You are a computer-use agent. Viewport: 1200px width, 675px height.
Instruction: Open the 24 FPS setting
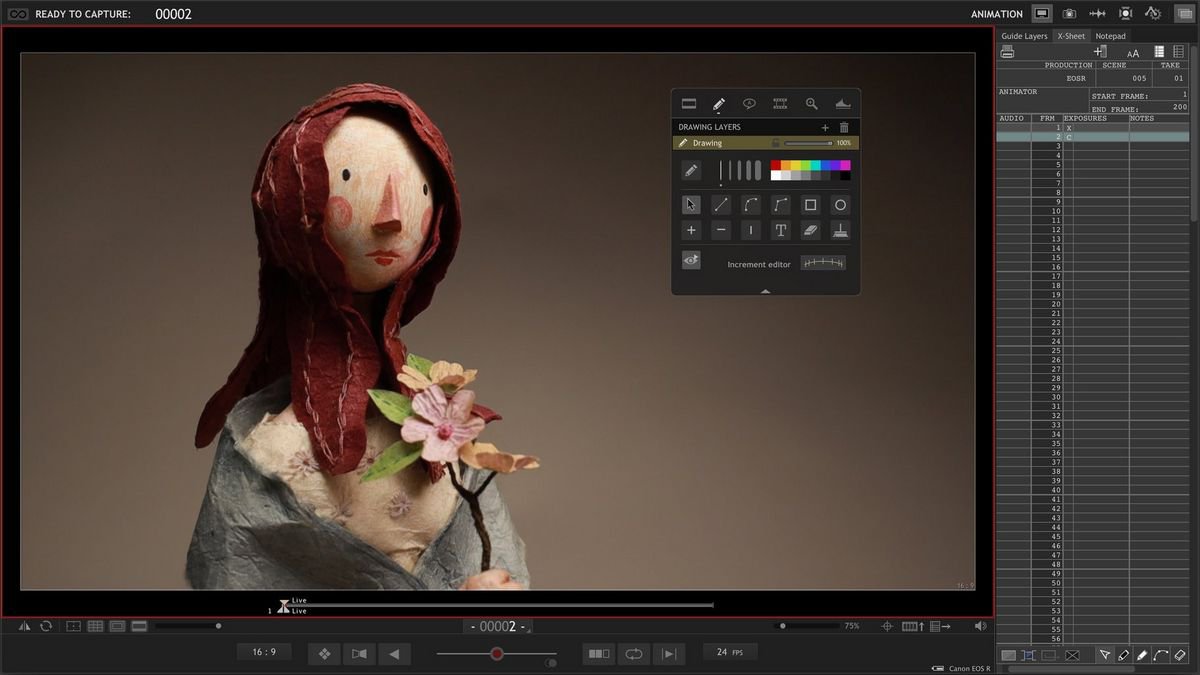pyautogui.click(x=729, y=652)
